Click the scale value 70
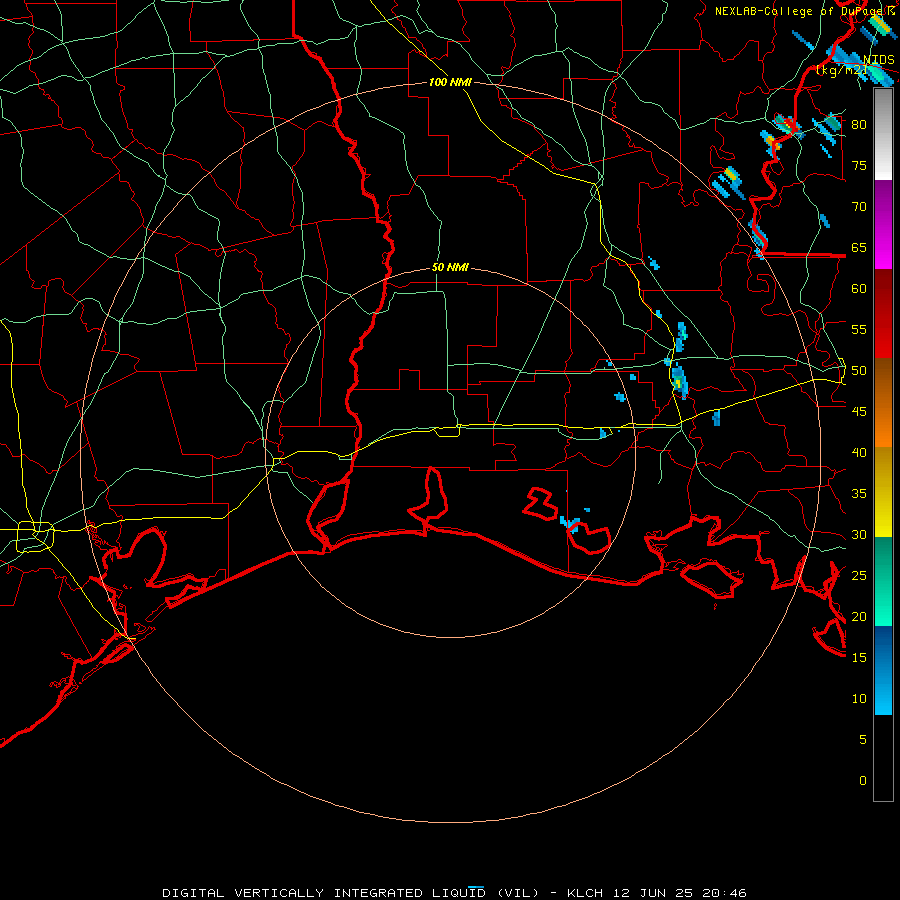The height and width of the screenshot is (900, 900). click(x=859, y=207)
